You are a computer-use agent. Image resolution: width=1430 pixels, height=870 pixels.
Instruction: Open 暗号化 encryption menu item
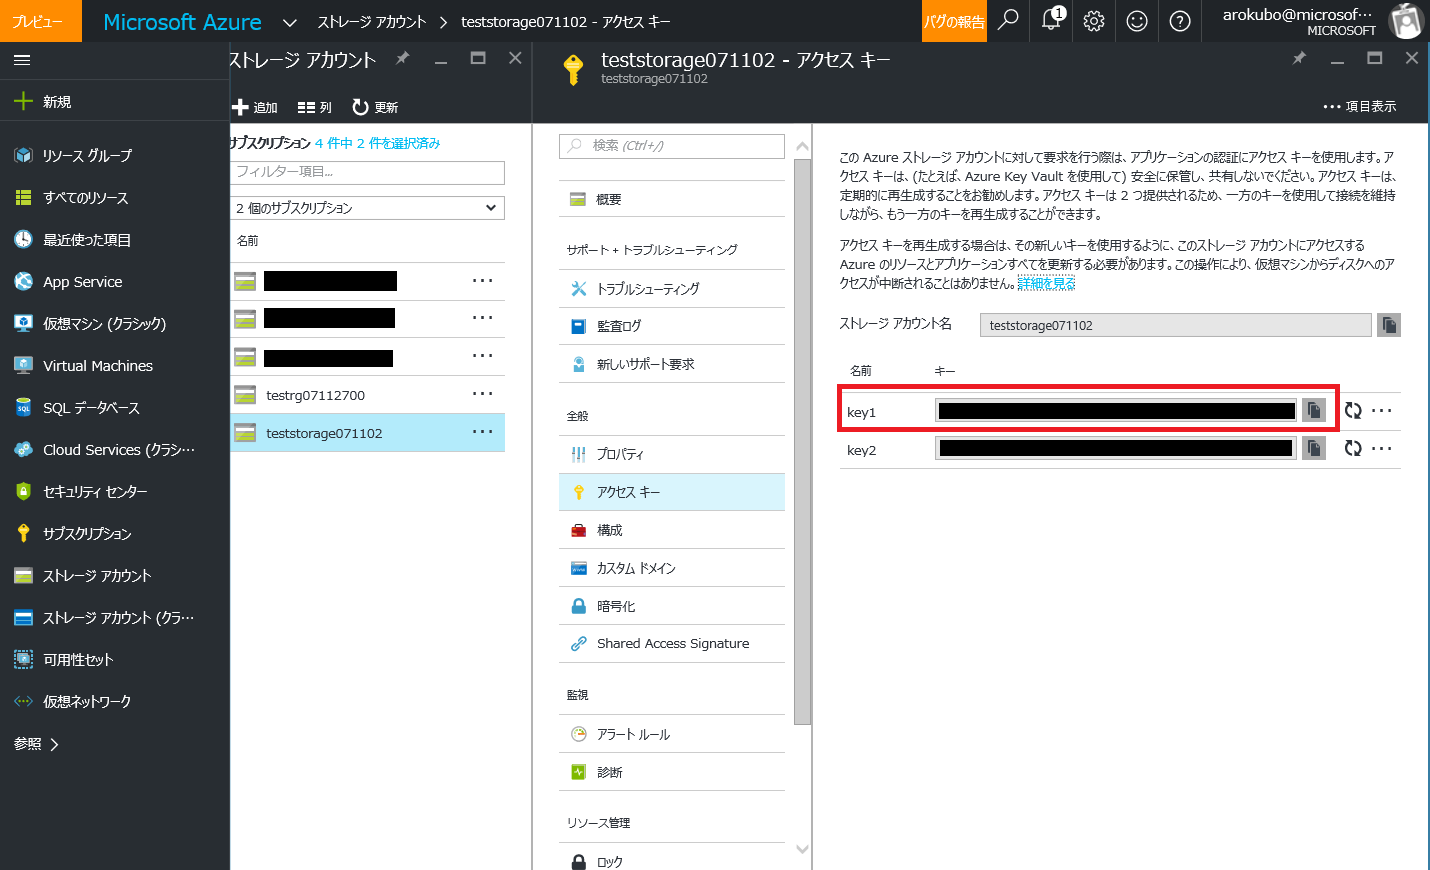pos(672,606)
